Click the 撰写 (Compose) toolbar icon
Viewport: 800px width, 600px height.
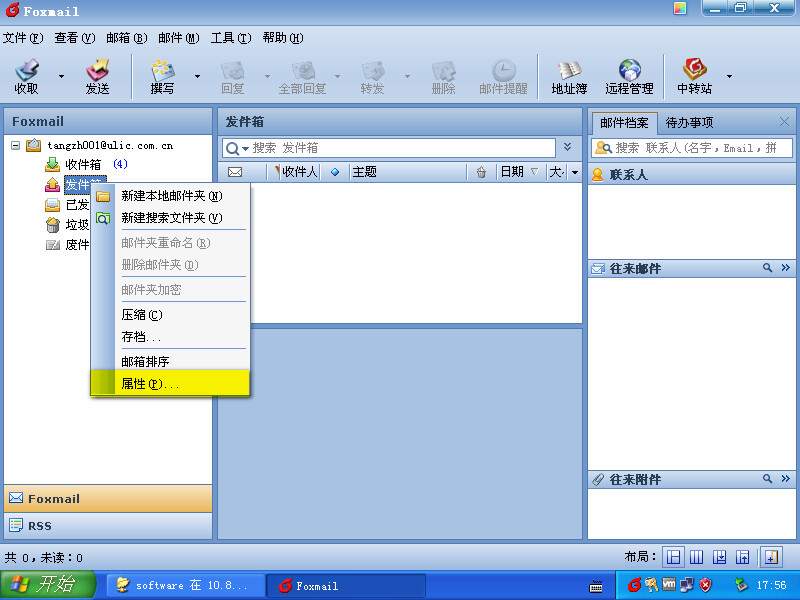click(162, 76)
